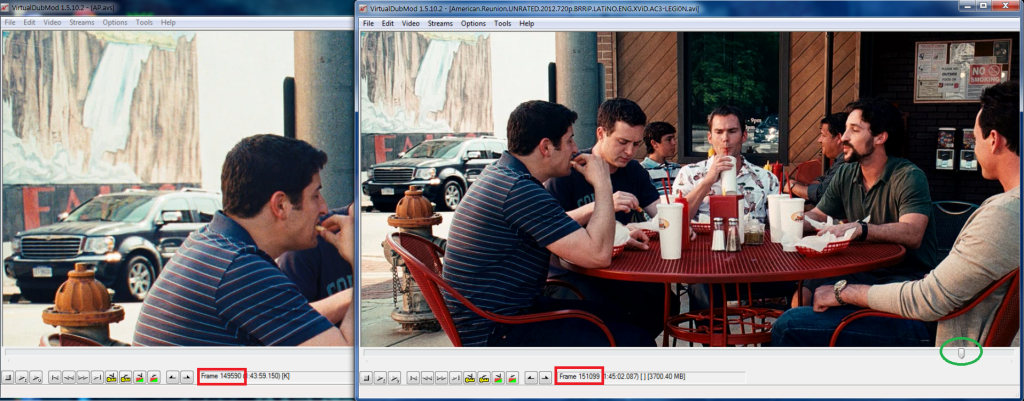
Task: Jump to next keyframe in AP.avs window
Action: [x=125, y=377]
